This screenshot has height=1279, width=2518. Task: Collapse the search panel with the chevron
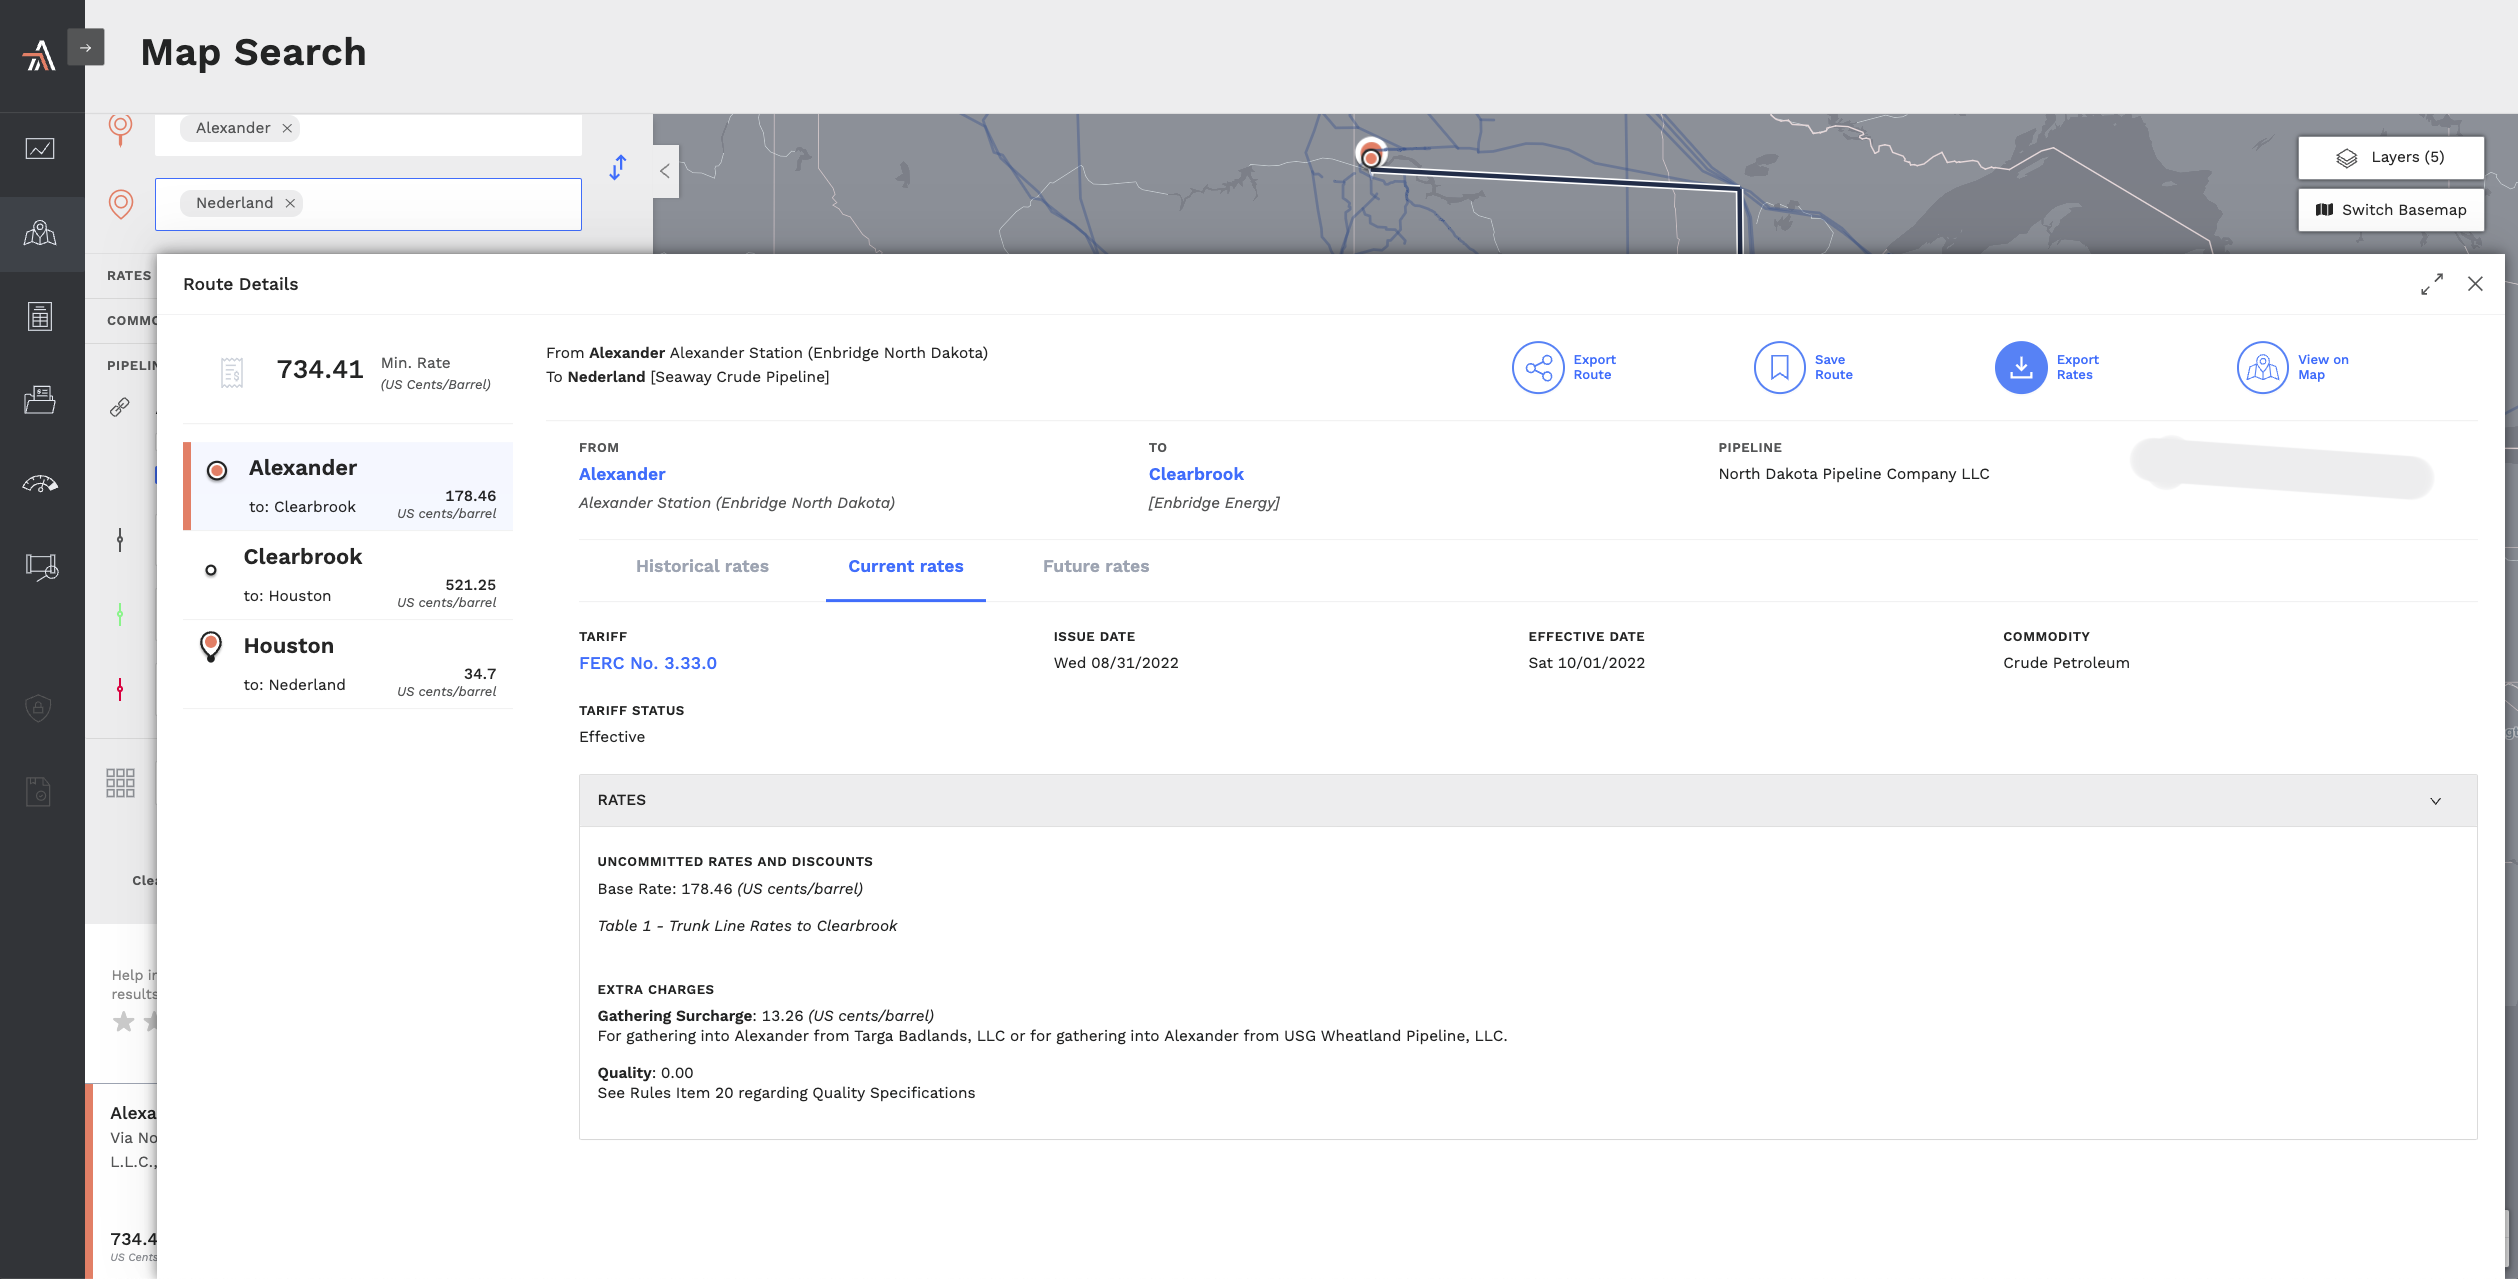tap(665, 171)
